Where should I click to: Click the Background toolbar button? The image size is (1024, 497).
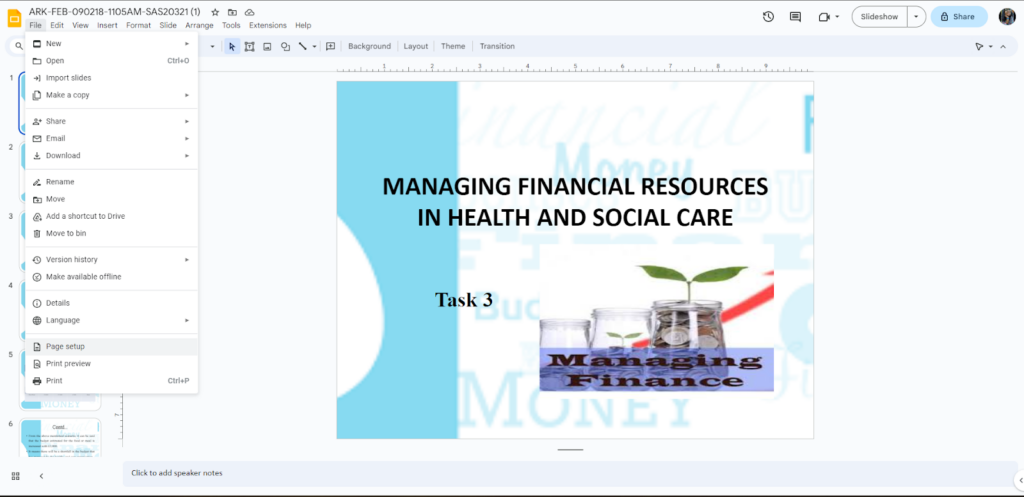tap(369, 46)
